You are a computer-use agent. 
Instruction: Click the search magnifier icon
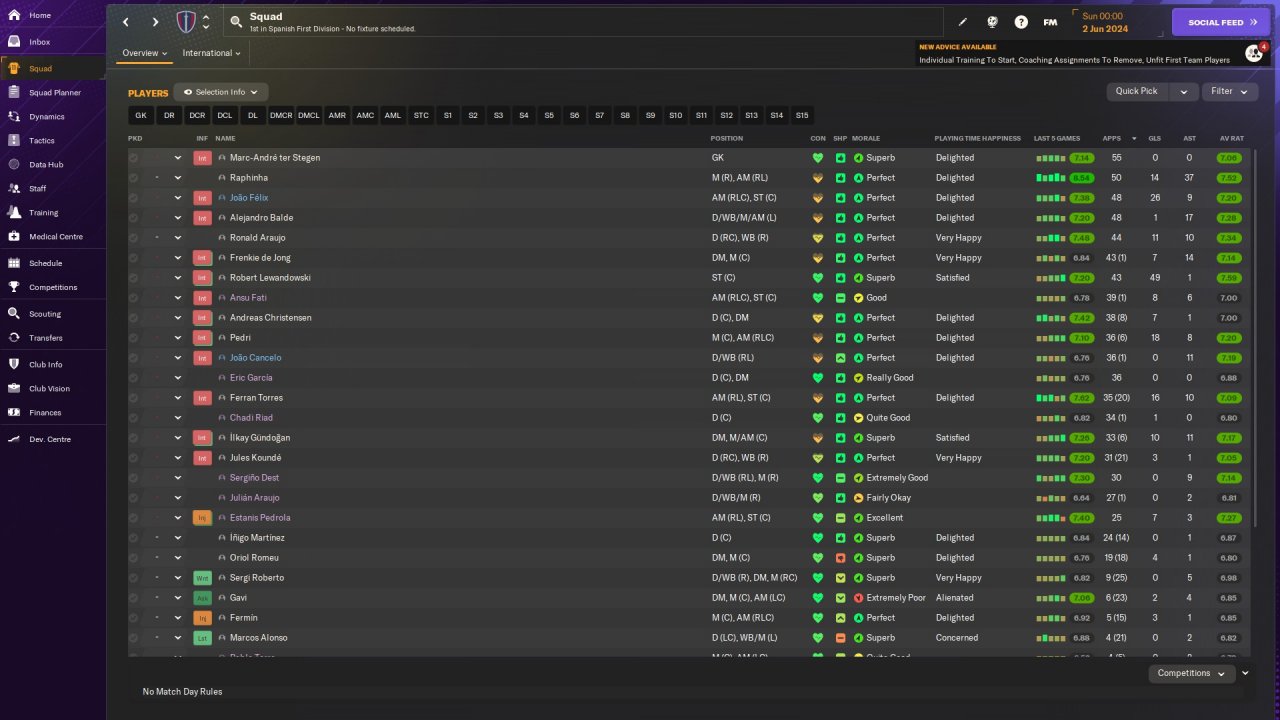236,21
